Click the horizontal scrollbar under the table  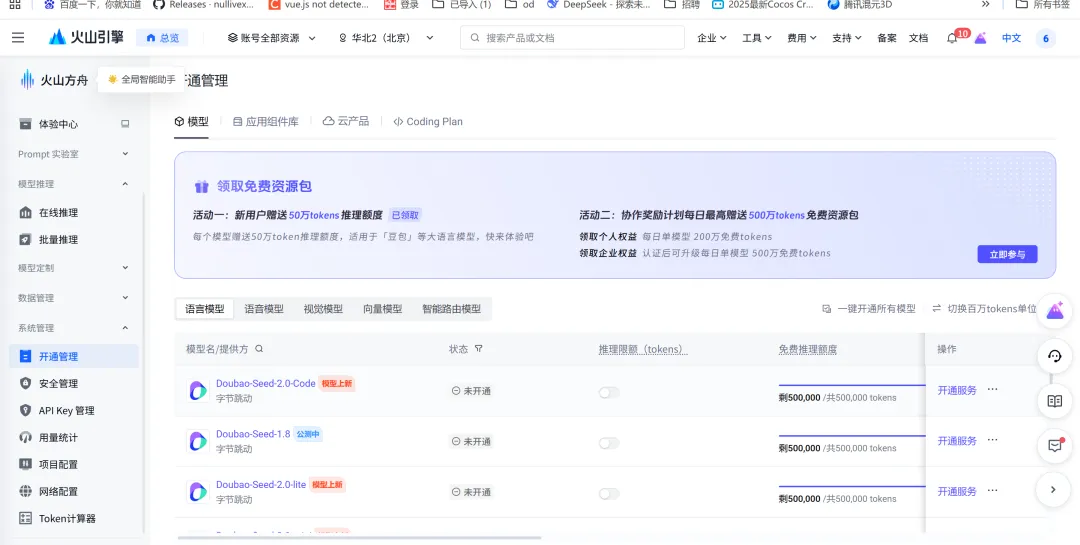pos(359,537)
